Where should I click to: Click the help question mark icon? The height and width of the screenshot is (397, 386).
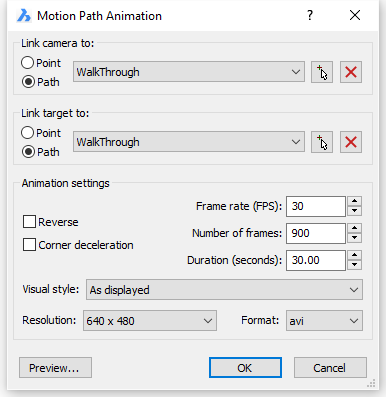click(310, 15)
